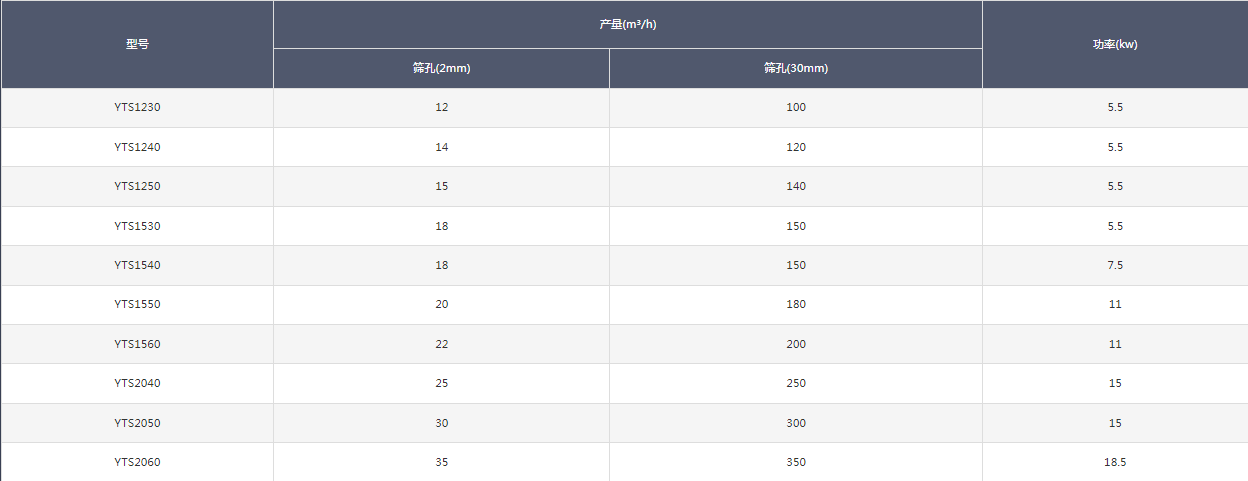Click the YTS1530 model cell

(x=137, y=226)
